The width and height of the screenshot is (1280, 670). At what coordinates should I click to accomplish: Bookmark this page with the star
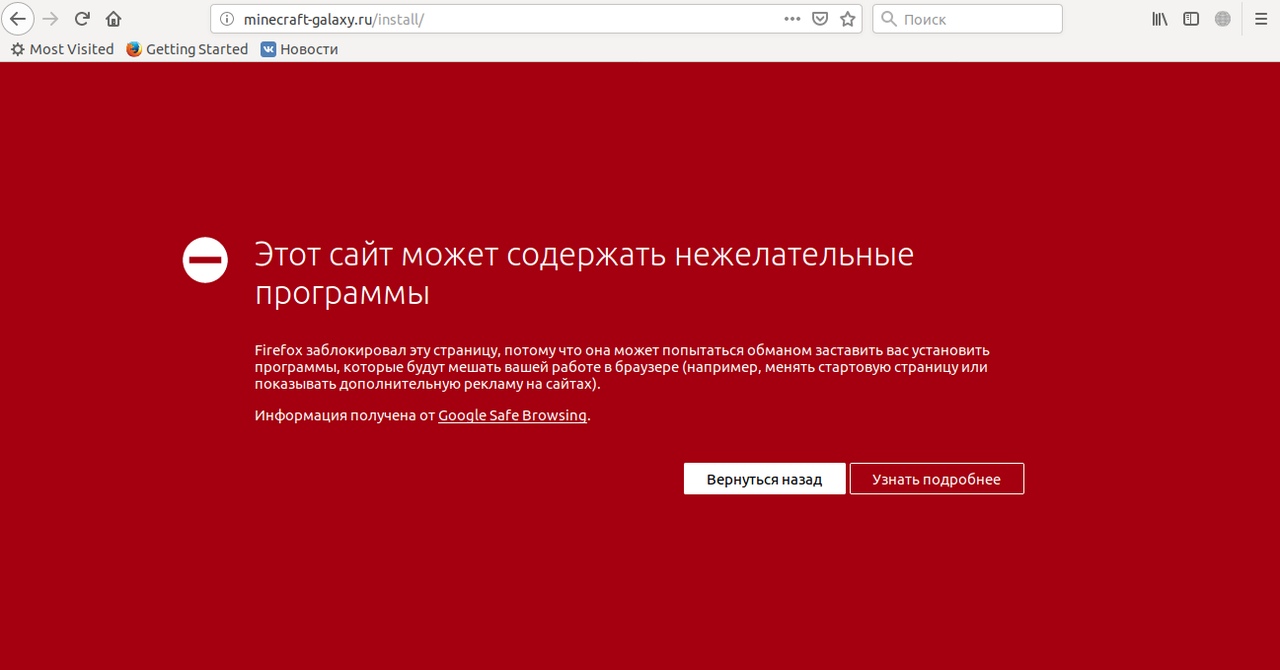click(x=848, y=19)
